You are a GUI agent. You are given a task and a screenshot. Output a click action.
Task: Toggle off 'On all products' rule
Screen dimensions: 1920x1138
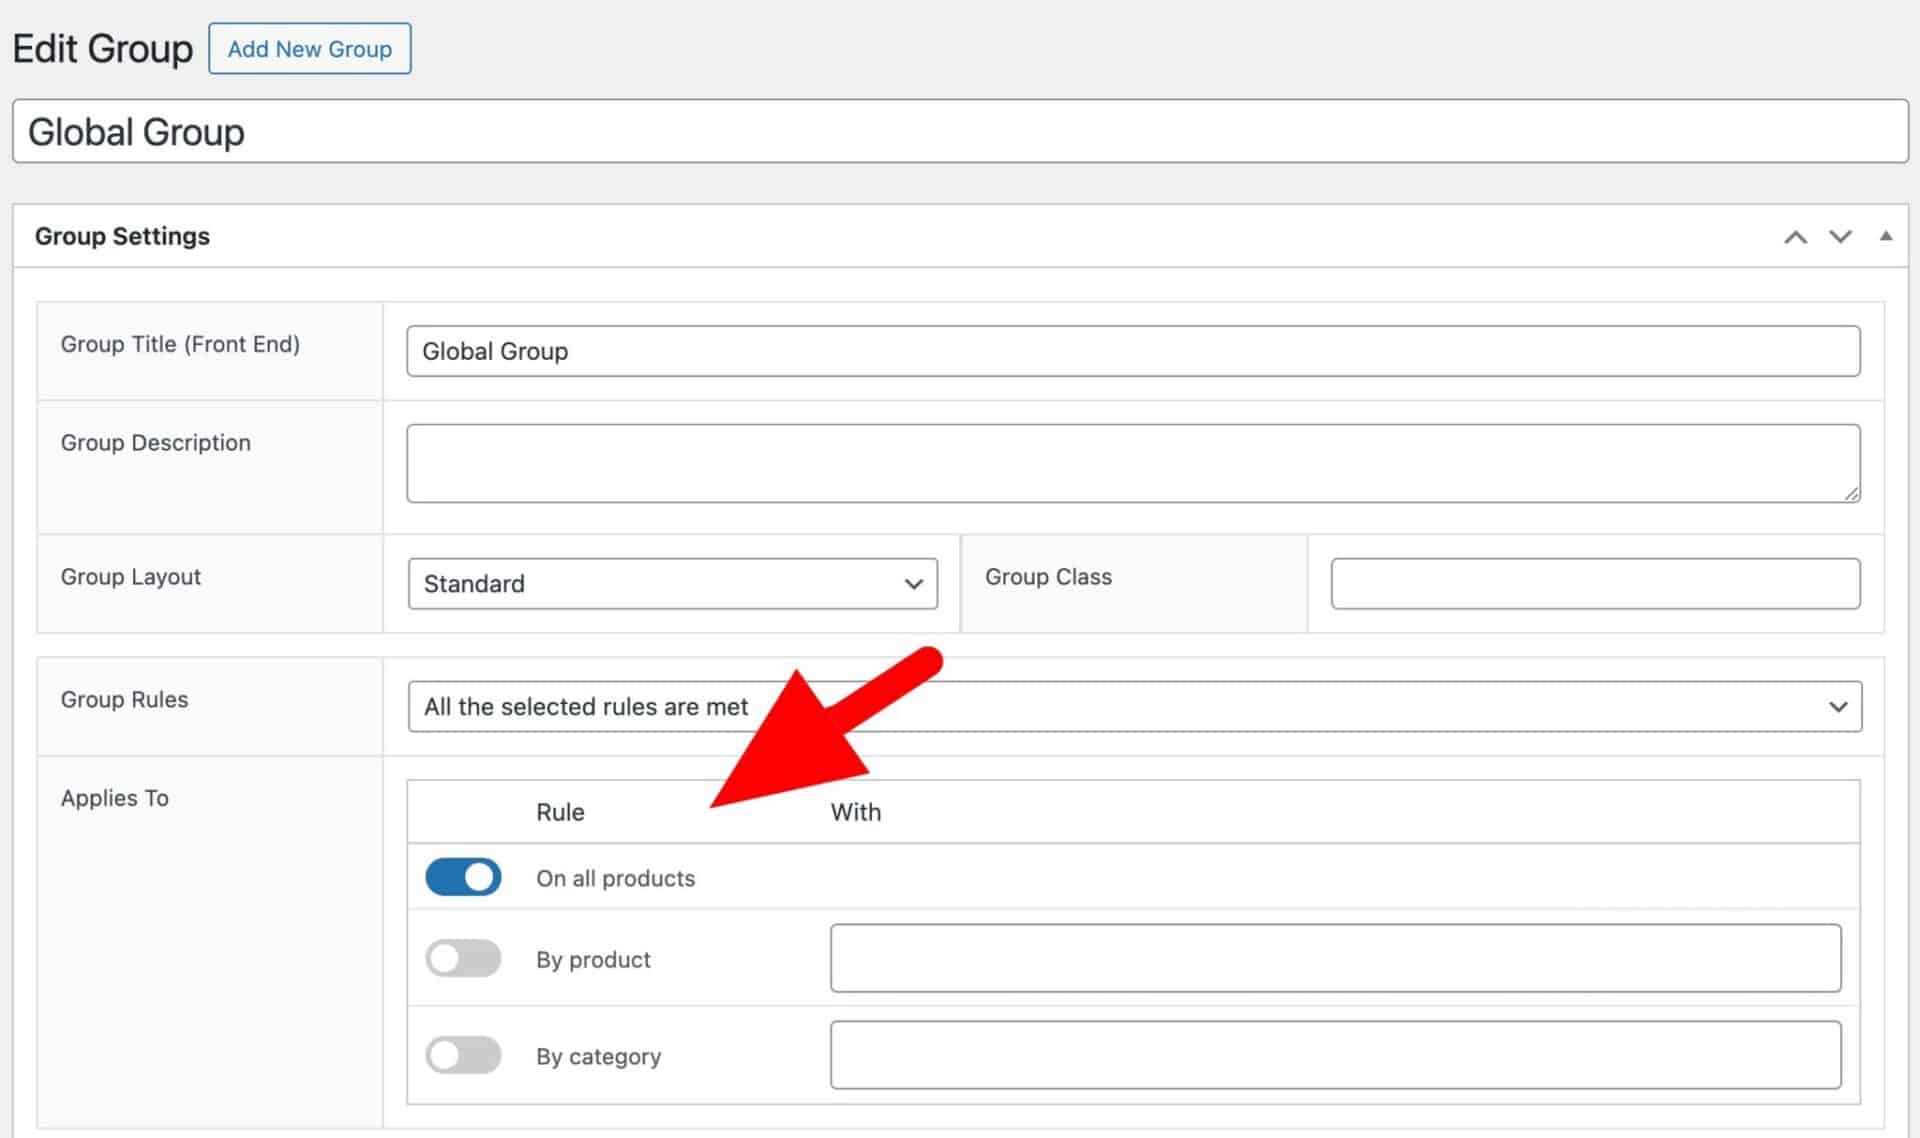pos(463,877)
